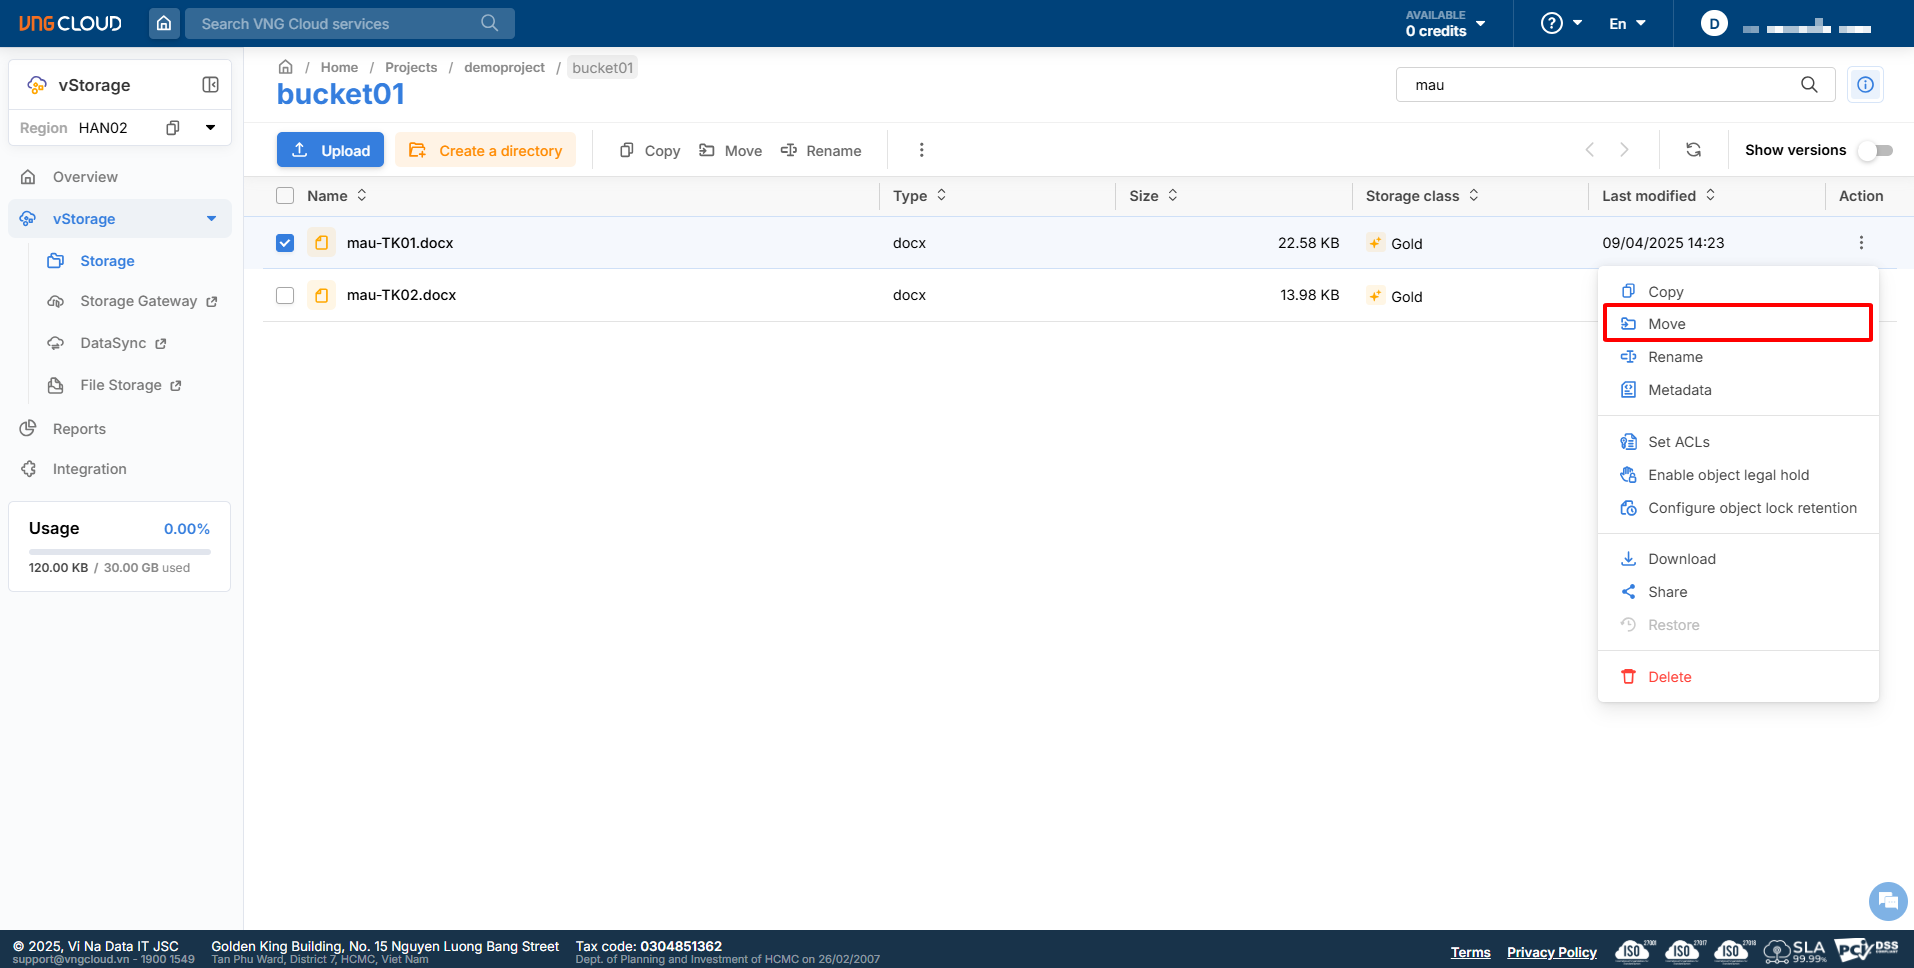1914x968 pixels.
Task: Click the home icon in top bar
Action: pos(164,23)
